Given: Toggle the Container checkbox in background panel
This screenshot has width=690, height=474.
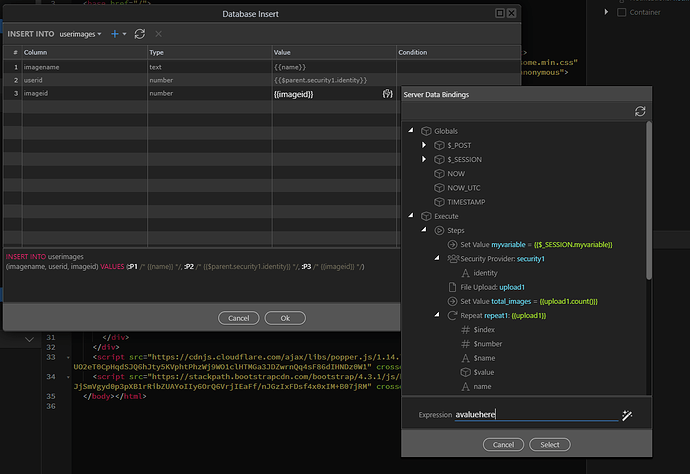Looking at the screenshot, I should coord(621,12).
